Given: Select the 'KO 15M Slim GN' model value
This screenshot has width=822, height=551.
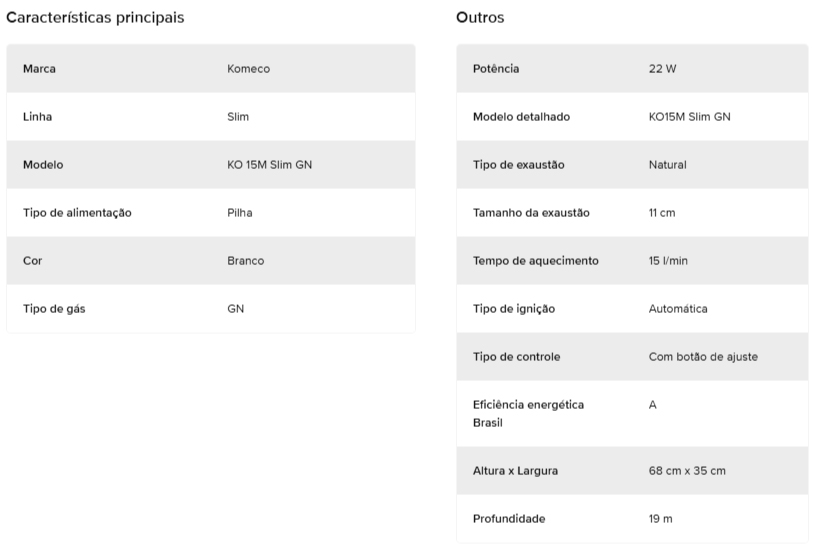Looking at the screenshot, I should tap(269, 165).
